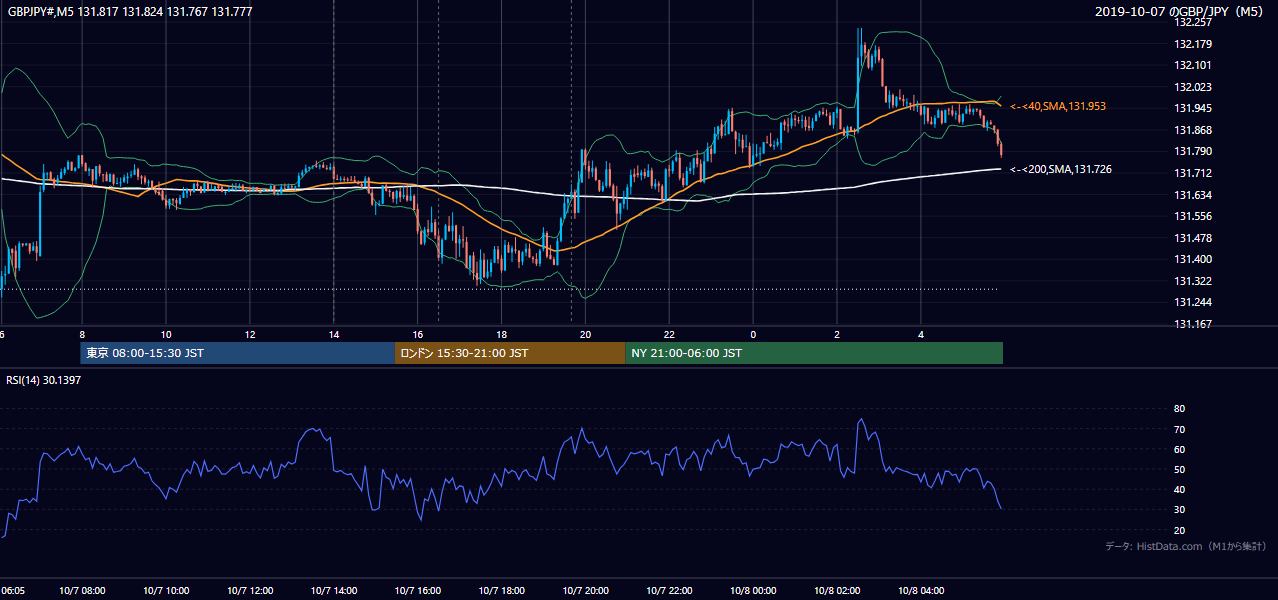Click RSI axis level 50

(1179, 469)
